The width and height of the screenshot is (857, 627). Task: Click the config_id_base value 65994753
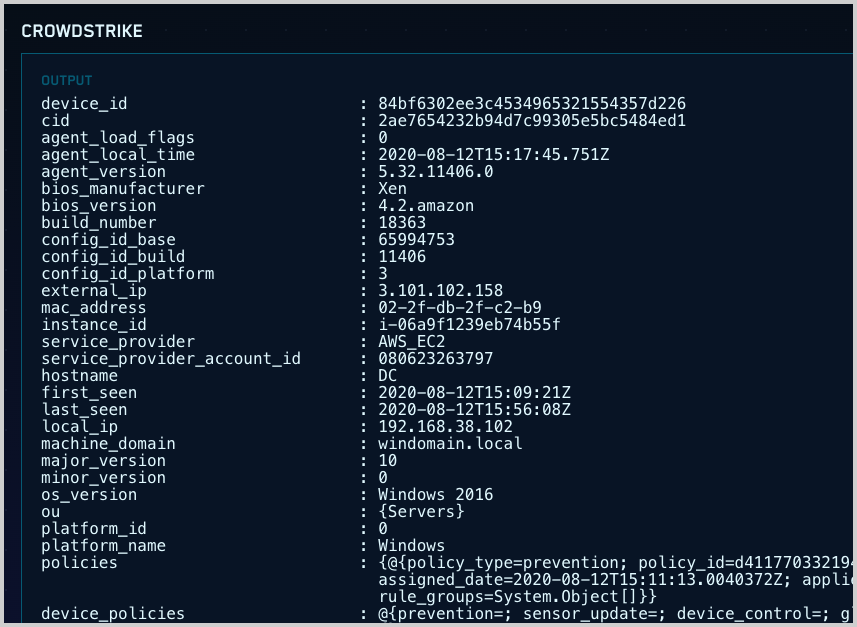[416, 240]
